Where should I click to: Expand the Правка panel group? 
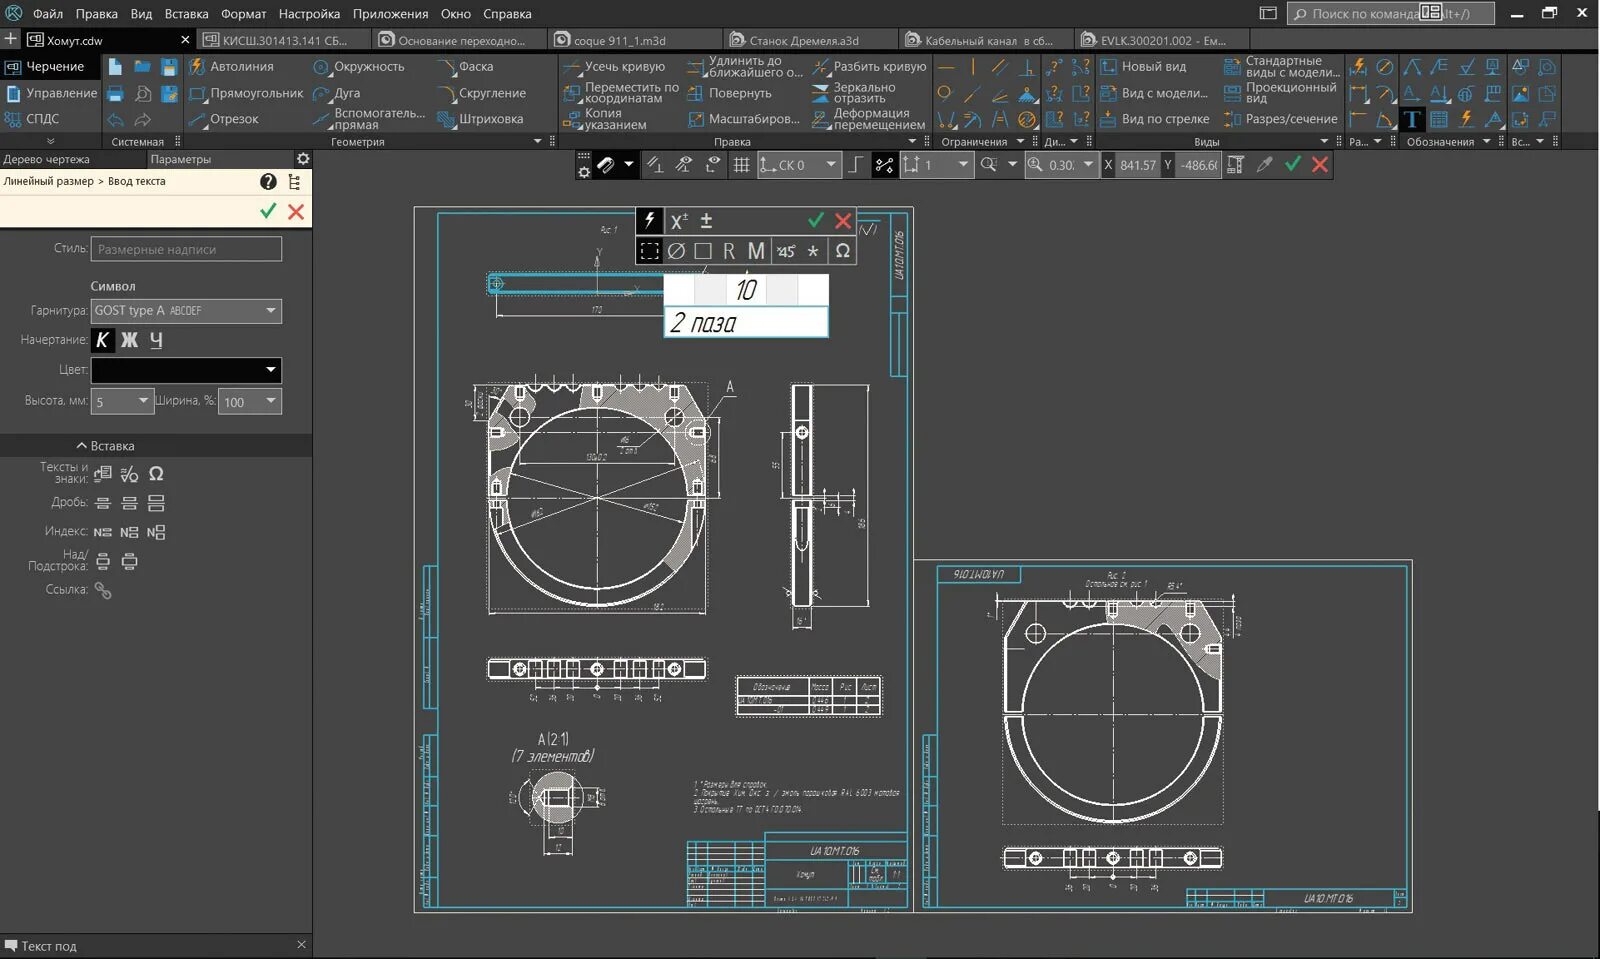point(912,142)
